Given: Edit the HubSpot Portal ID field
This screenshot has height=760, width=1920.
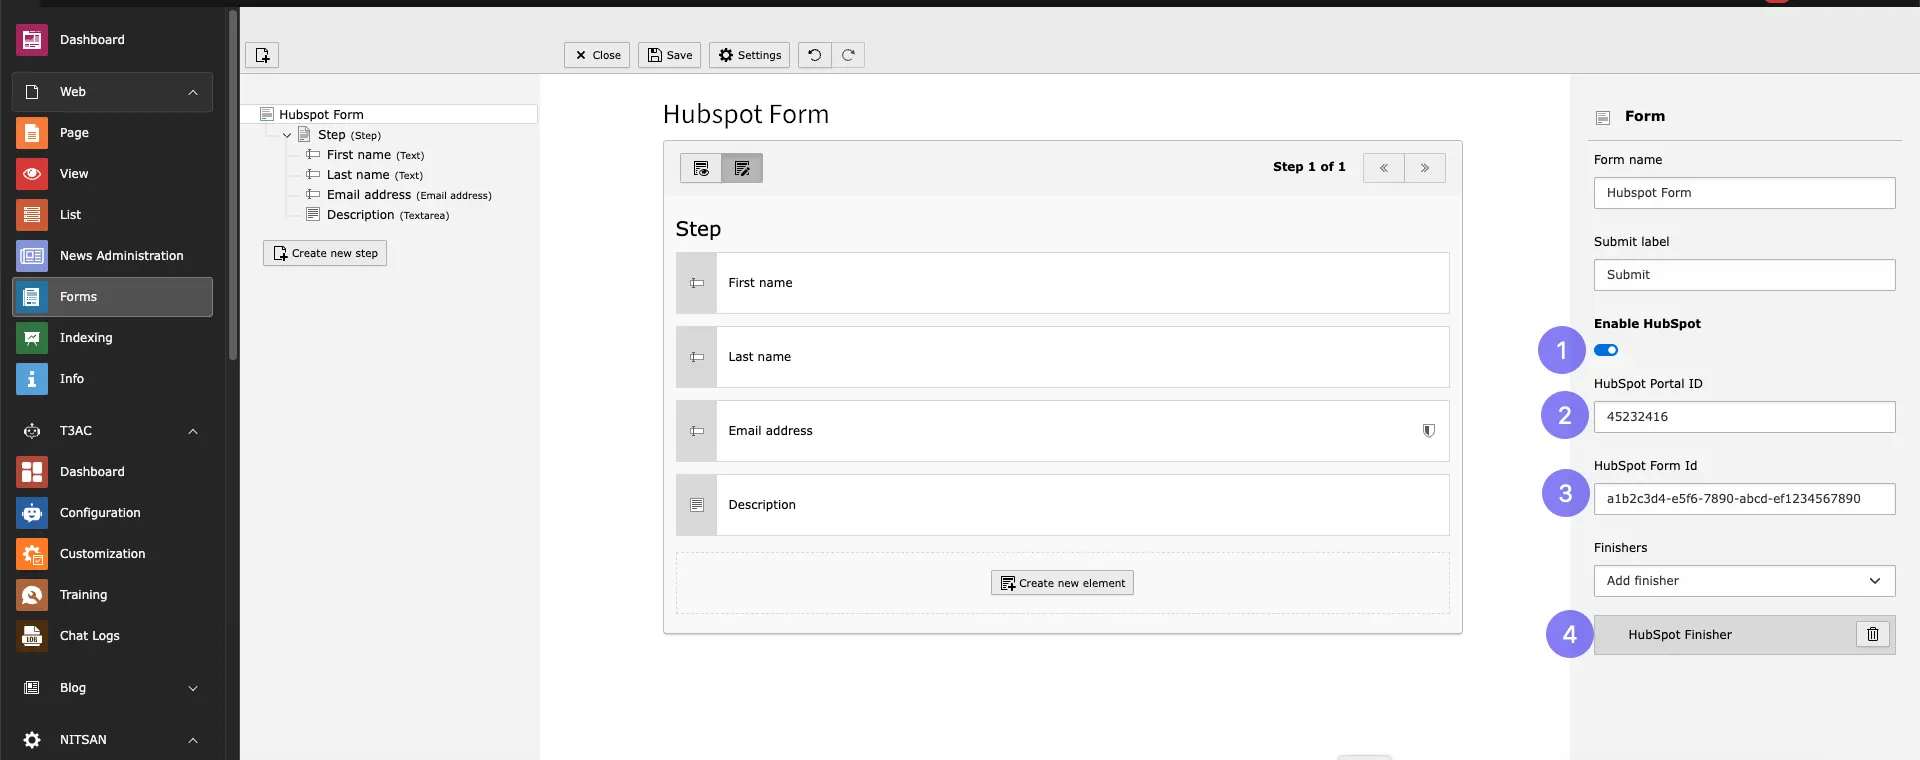Looking at the screenshot, I should coord(1744,417).
